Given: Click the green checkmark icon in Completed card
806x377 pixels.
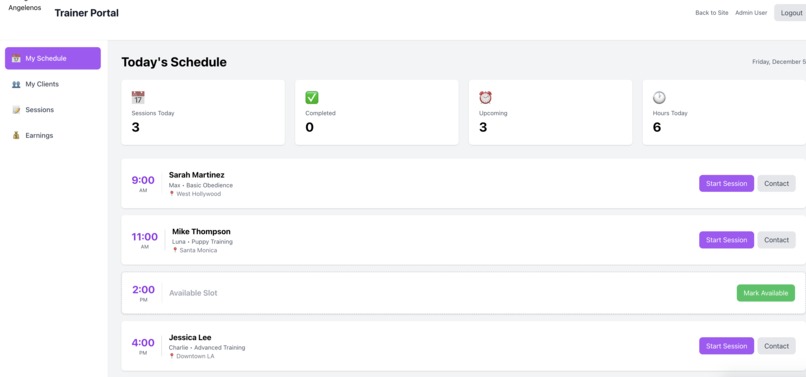Looking at the screenshot, I should click(x=312, y=97).
